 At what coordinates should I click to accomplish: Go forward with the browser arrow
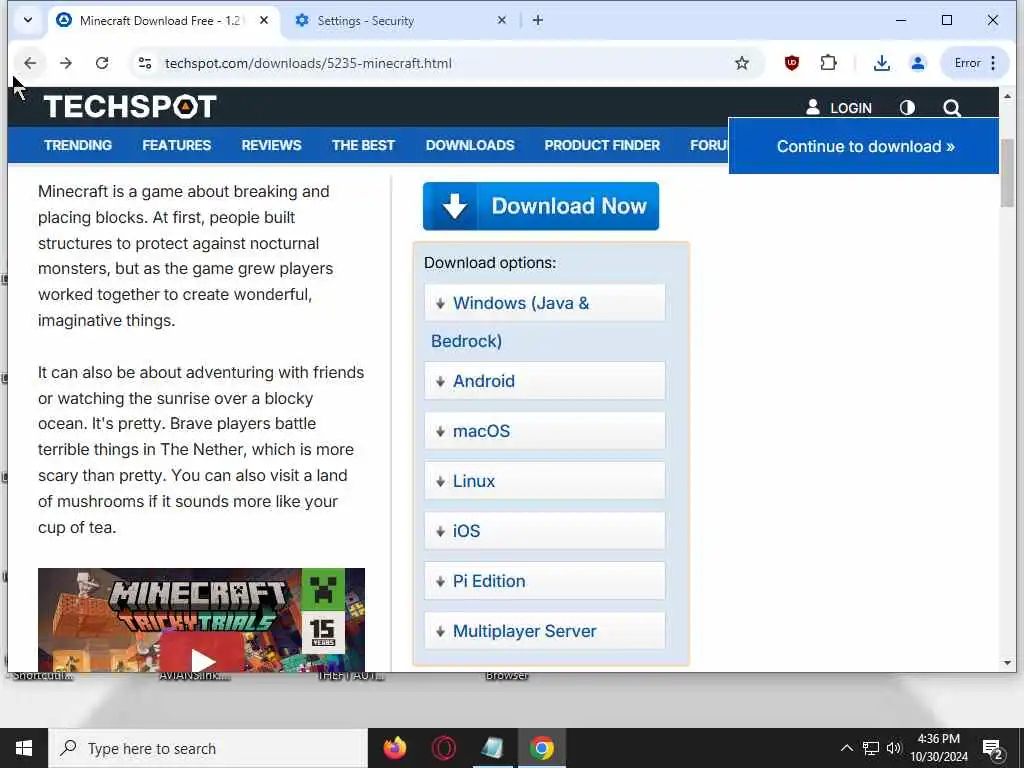pyautogui.click(x=66, y=63)
